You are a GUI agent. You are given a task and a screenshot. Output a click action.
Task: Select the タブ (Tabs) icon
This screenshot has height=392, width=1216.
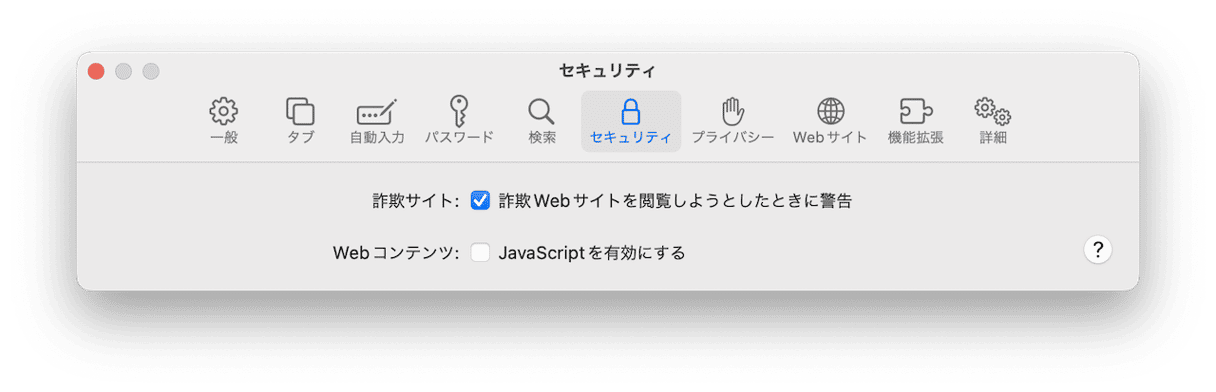pos(300,110)
